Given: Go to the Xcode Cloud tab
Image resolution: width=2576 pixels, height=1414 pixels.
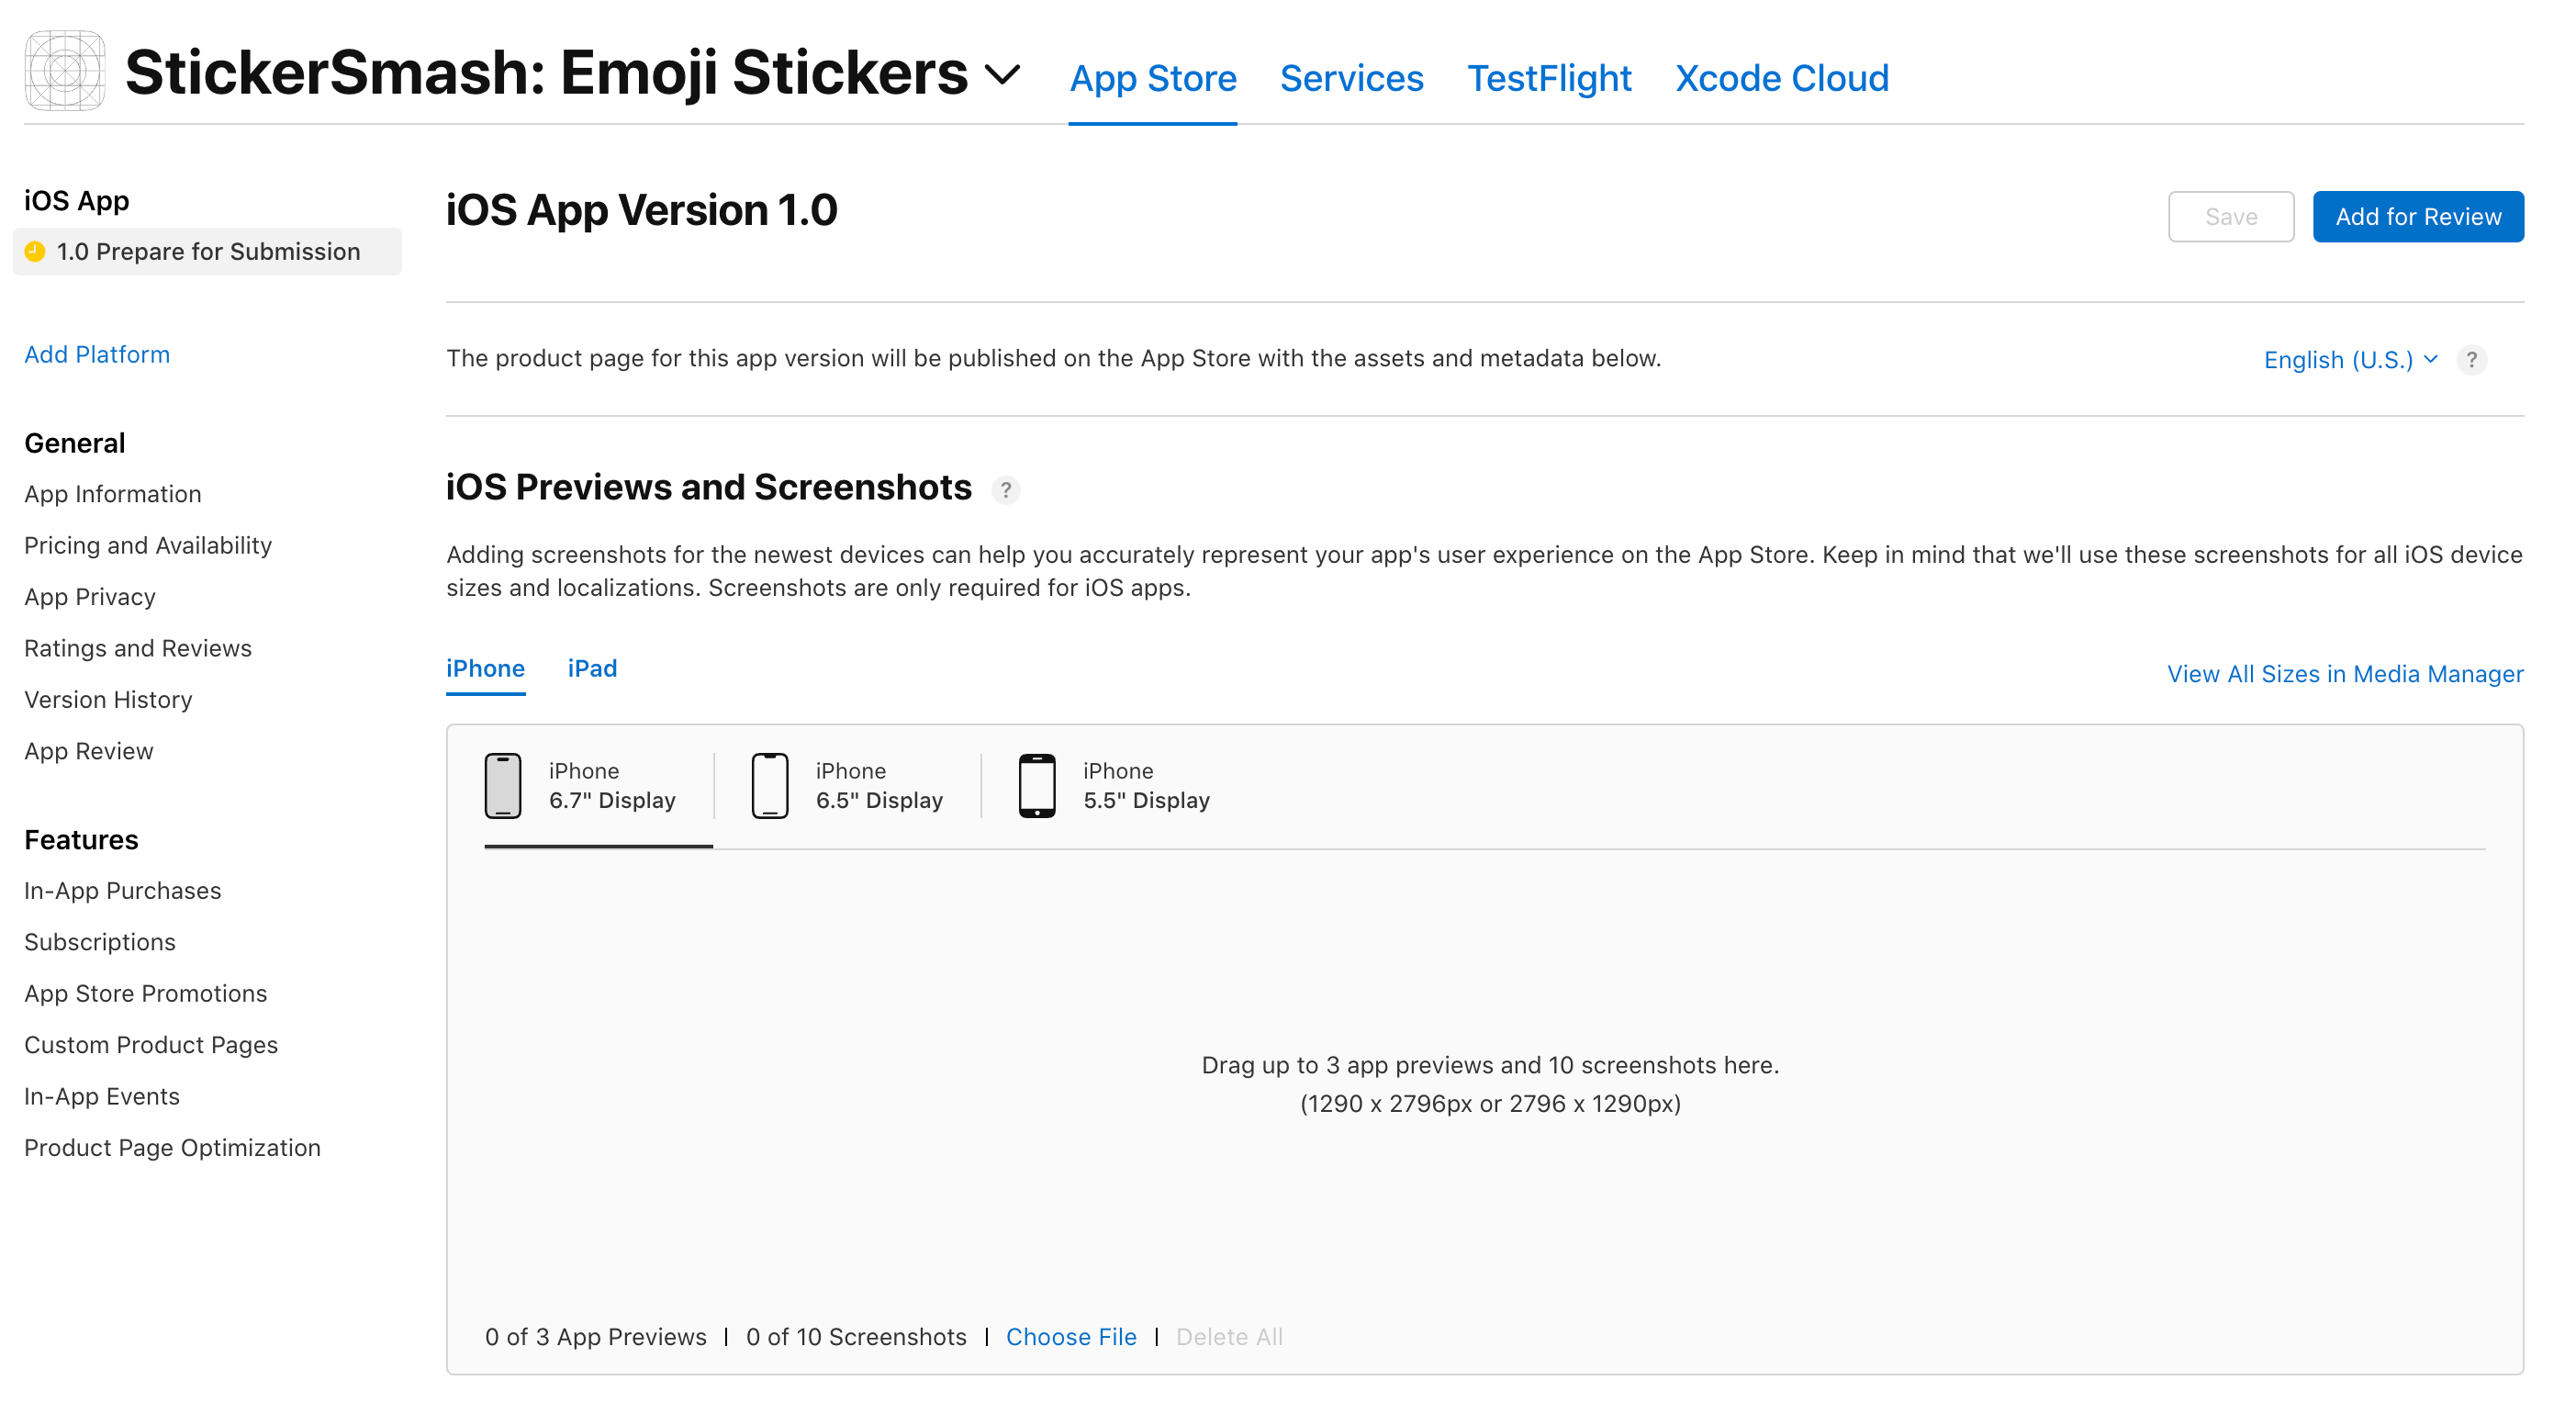Looking at the screenshot, I should click(x=1781, y=78).
